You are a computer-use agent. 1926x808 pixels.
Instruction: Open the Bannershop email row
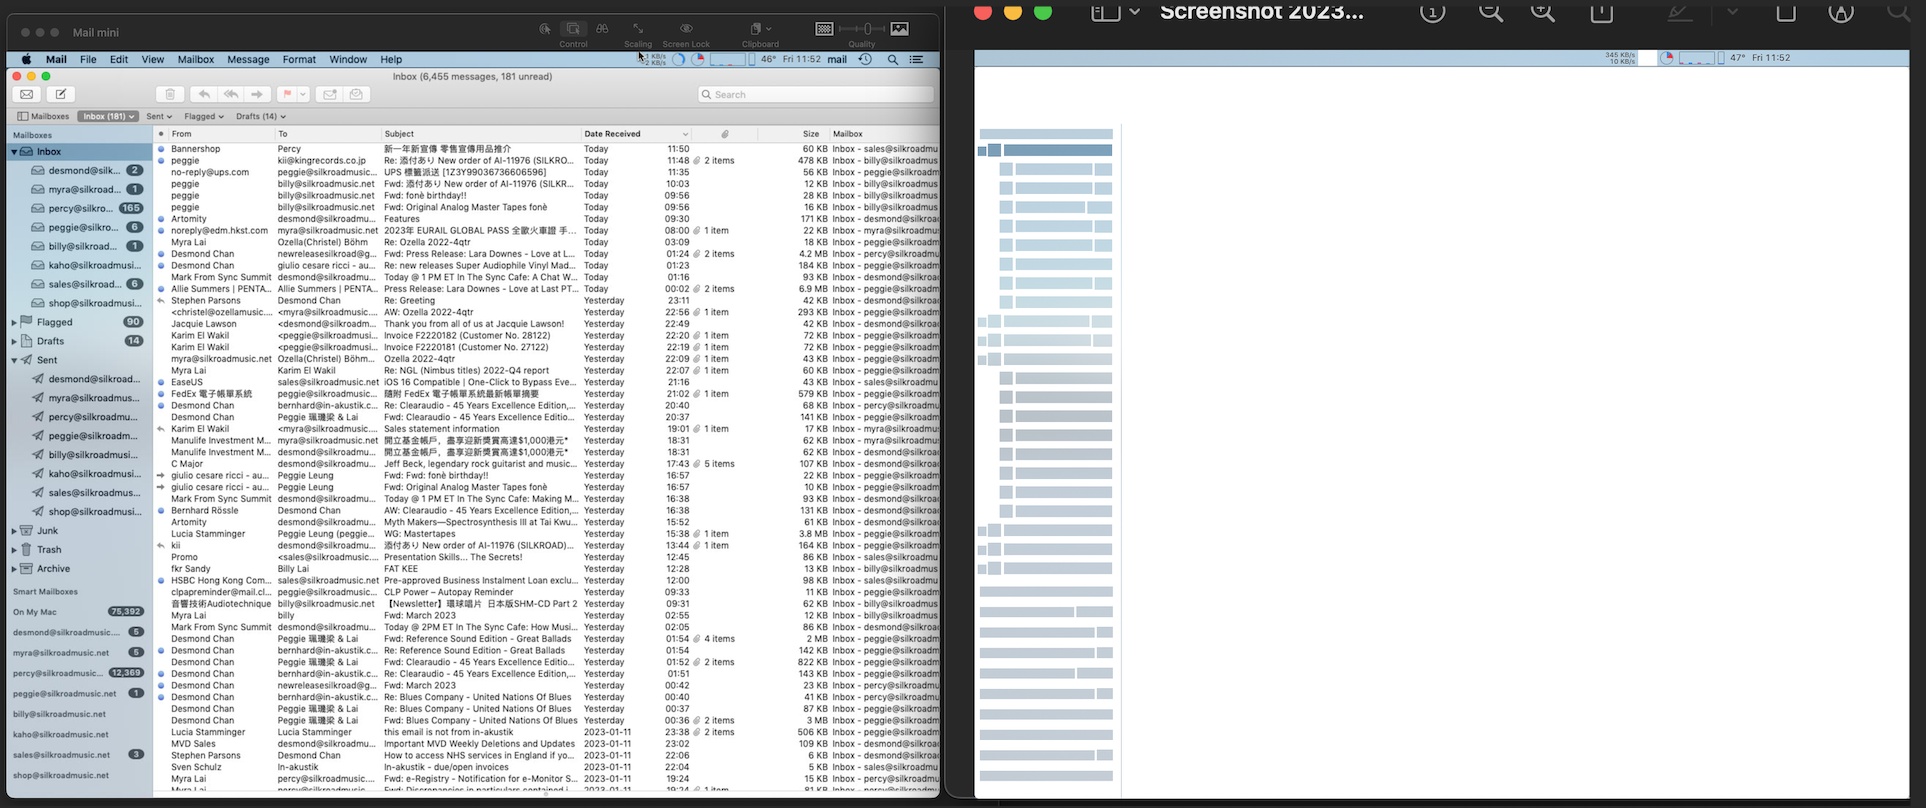click(x=546, y=149)
